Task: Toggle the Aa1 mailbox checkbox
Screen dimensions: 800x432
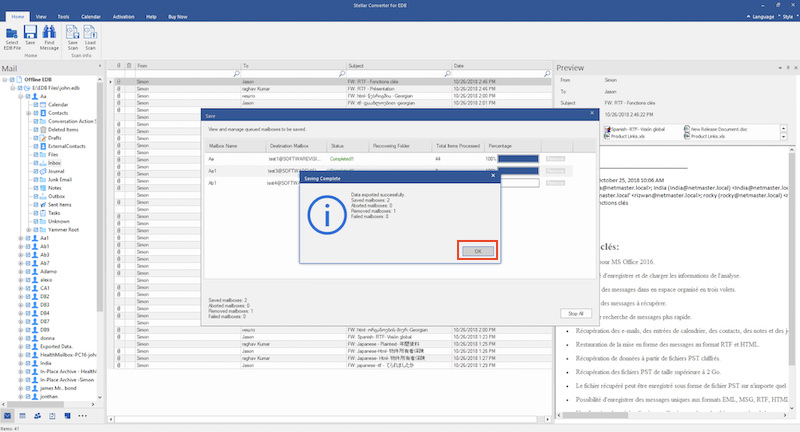Action: [x=28, y=238]
